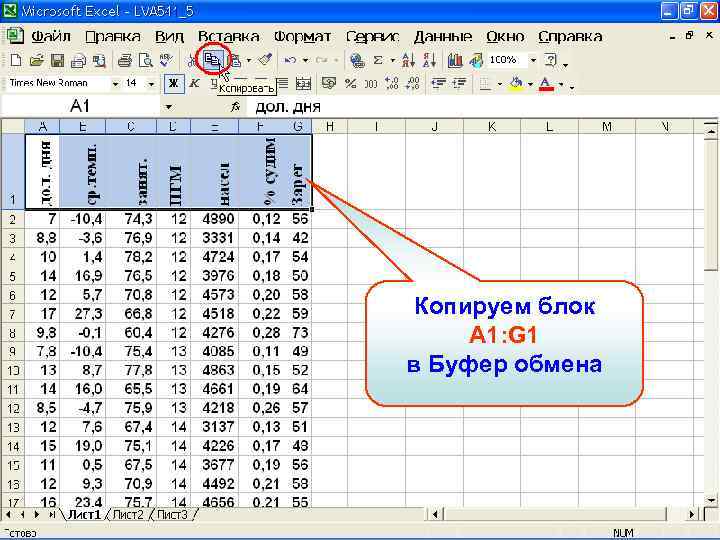Create a new workbook with the New icon
This screenshot has width=720, height=540.
pyautogui.click(x=16, y=60)
